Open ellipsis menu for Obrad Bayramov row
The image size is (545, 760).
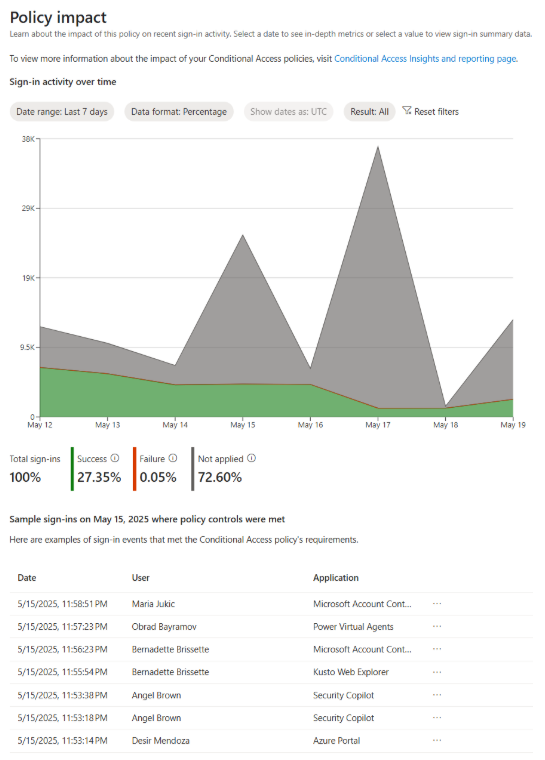tap(437, 626)
